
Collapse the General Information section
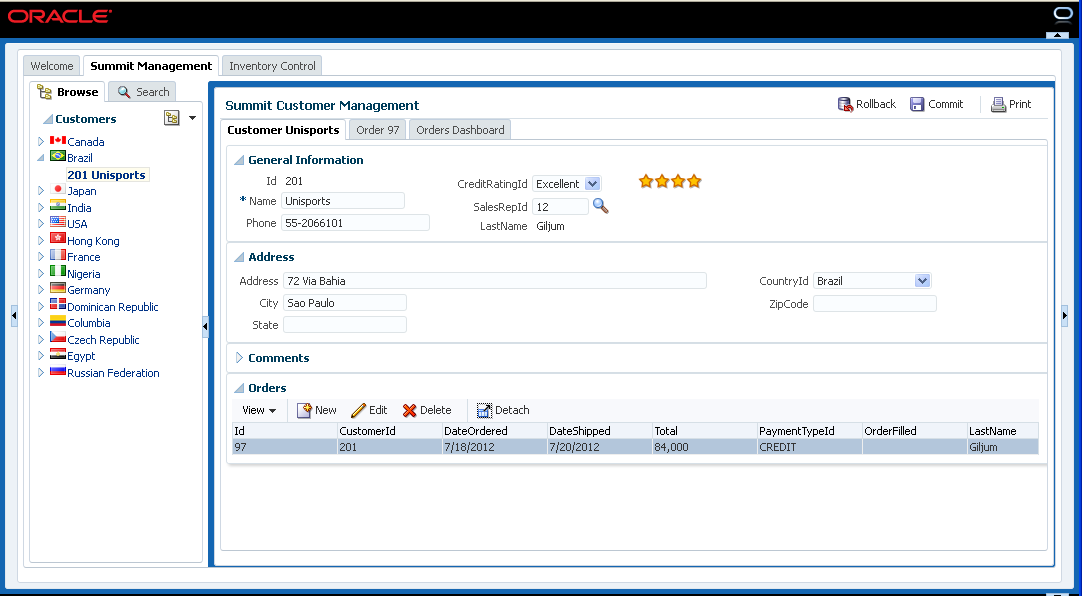click(x=239, y=160)
